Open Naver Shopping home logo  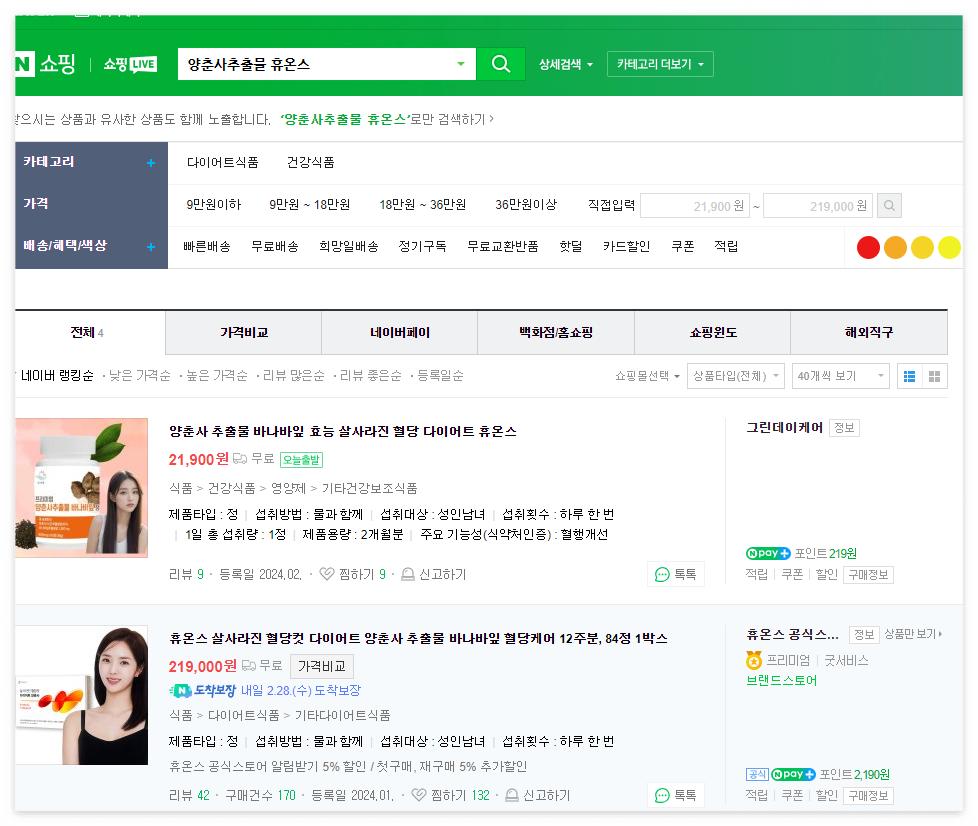point(45,64)
